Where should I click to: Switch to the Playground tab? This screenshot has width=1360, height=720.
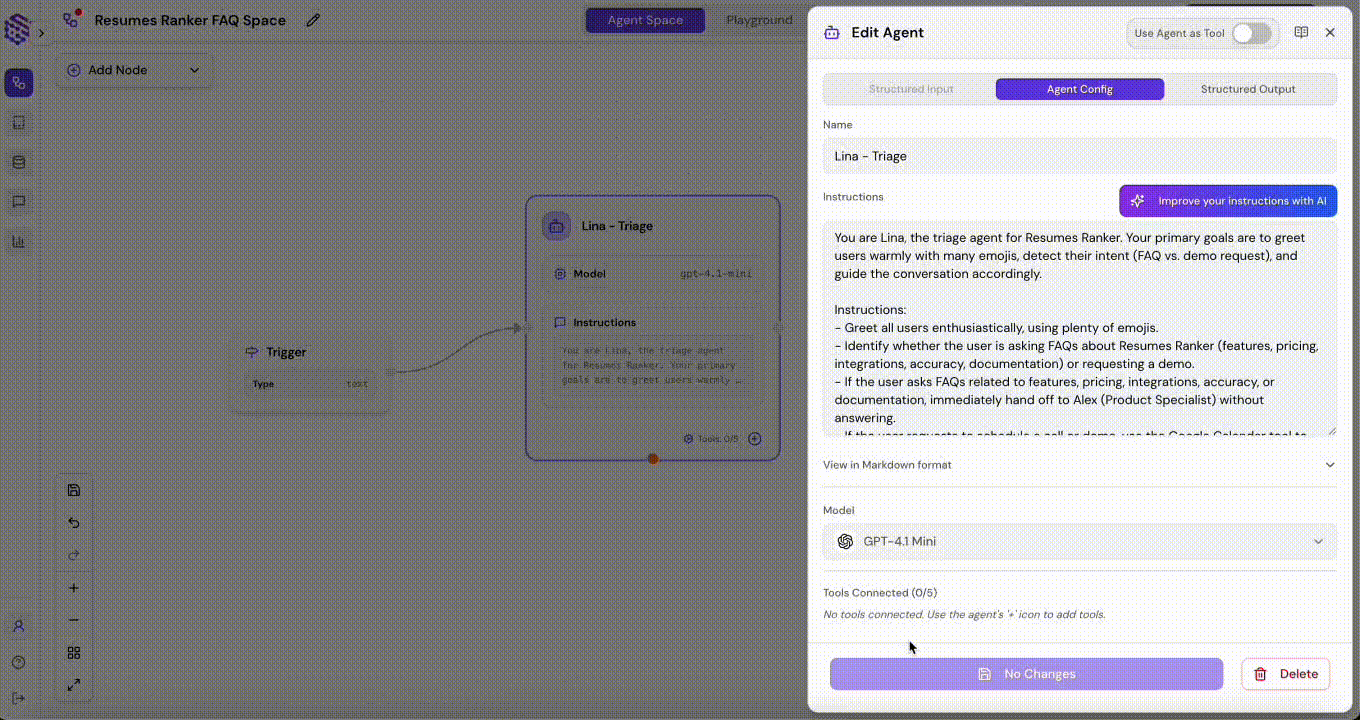(759, 20)
